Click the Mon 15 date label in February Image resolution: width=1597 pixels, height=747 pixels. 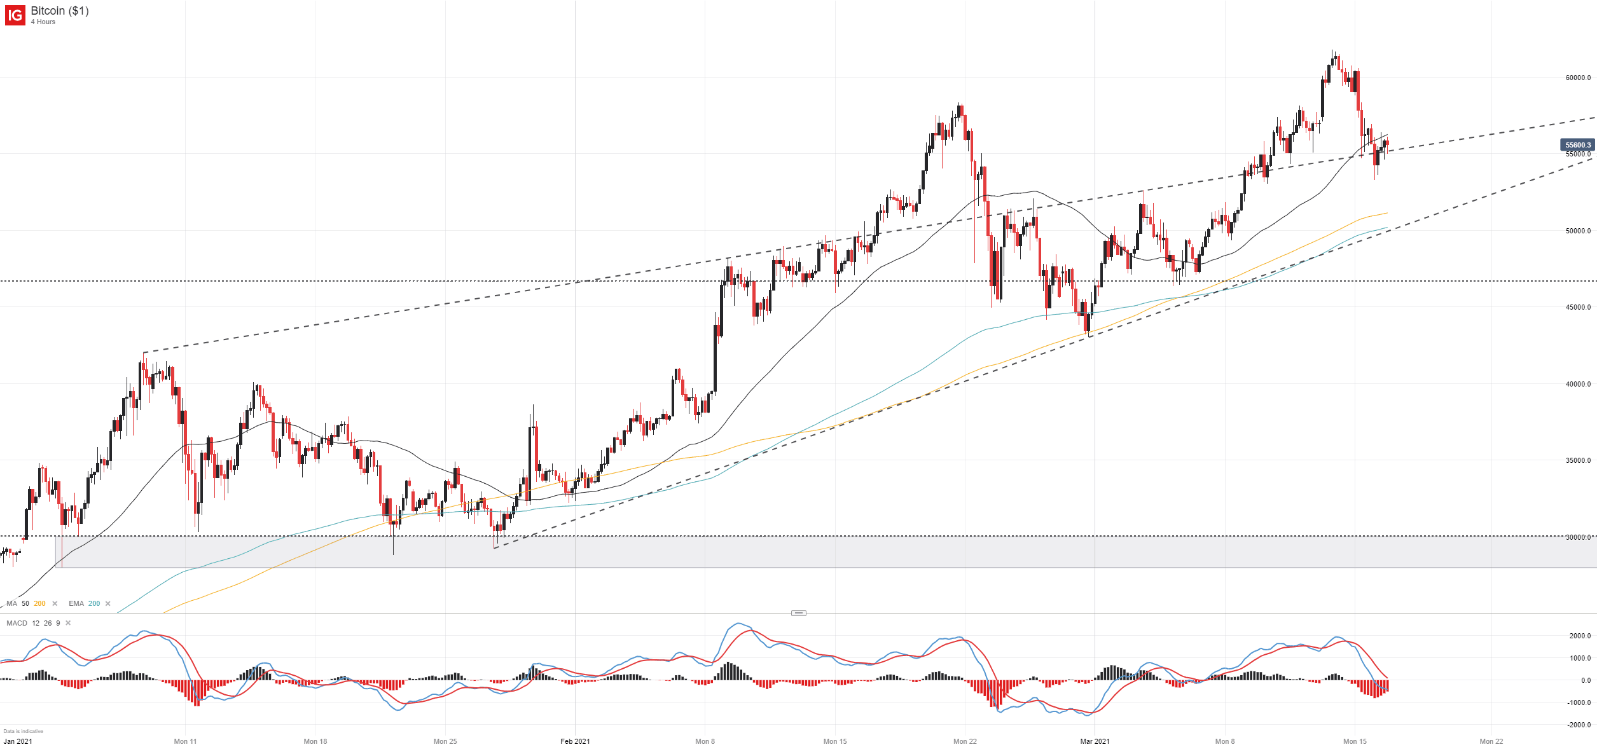click(x=835, y=742)
